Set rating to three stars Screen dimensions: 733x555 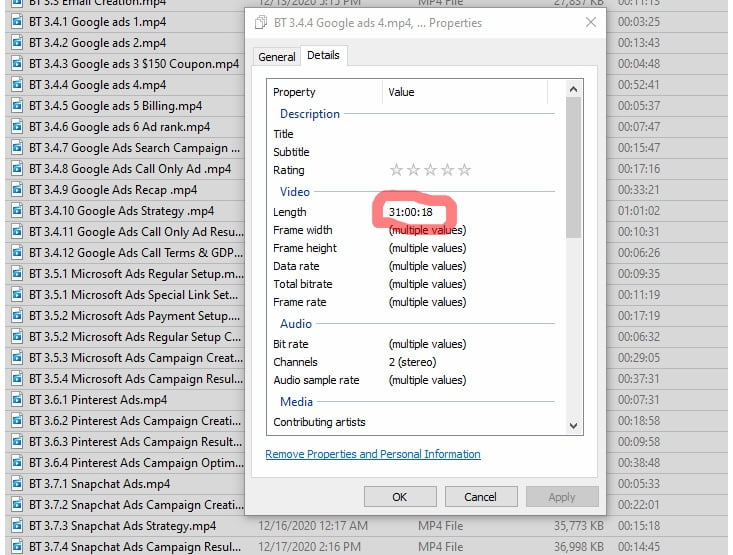coord(430,171)
